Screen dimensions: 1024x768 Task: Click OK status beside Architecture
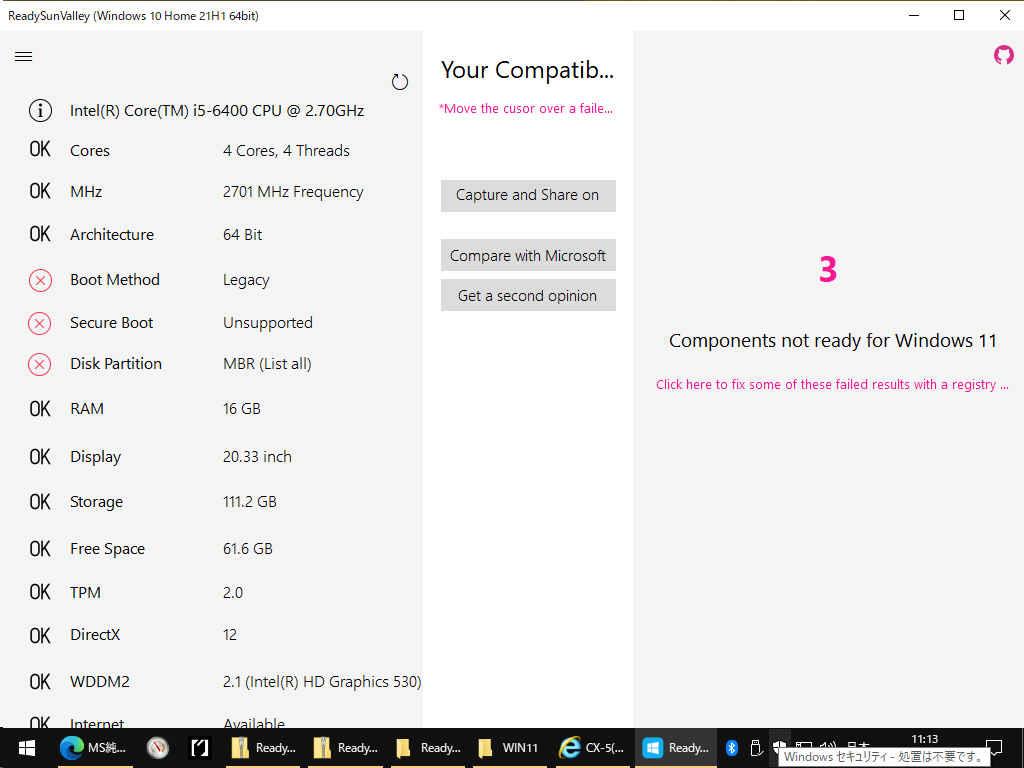pyautogui.click(x=40, y=234)
